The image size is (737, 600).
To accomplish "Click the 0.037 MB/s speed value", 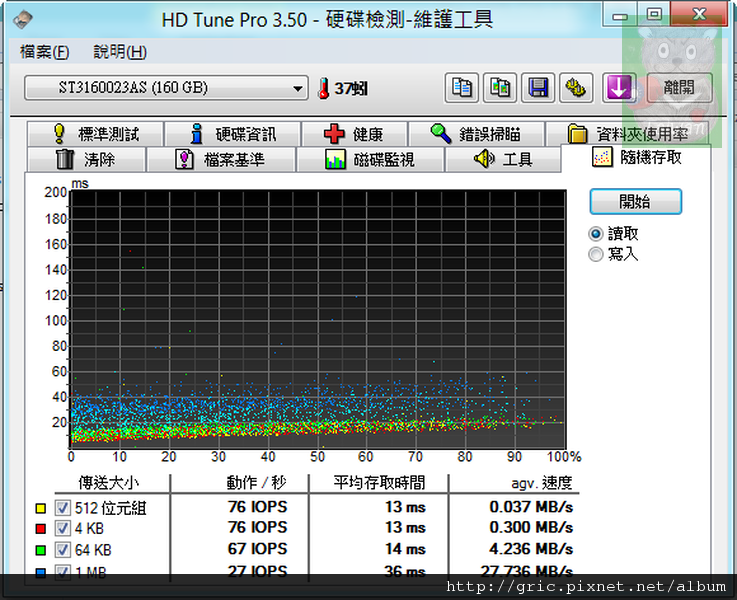I will pyautogui.click(x=531, y=507).
